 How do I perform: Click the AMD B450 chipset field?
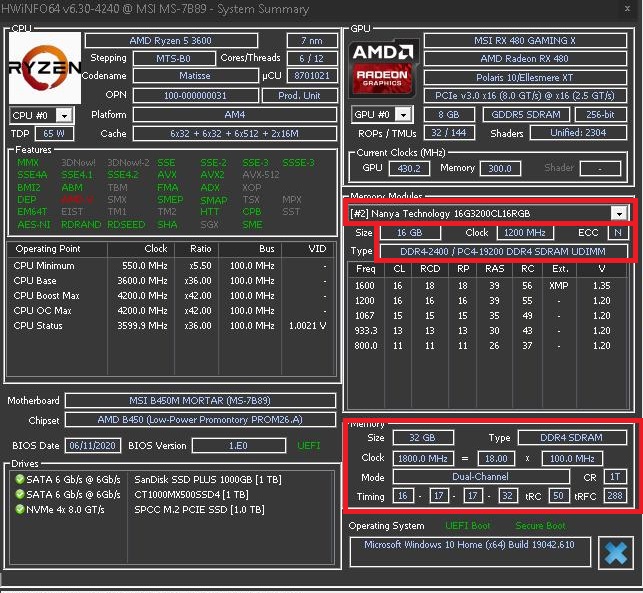coord(200,420)
